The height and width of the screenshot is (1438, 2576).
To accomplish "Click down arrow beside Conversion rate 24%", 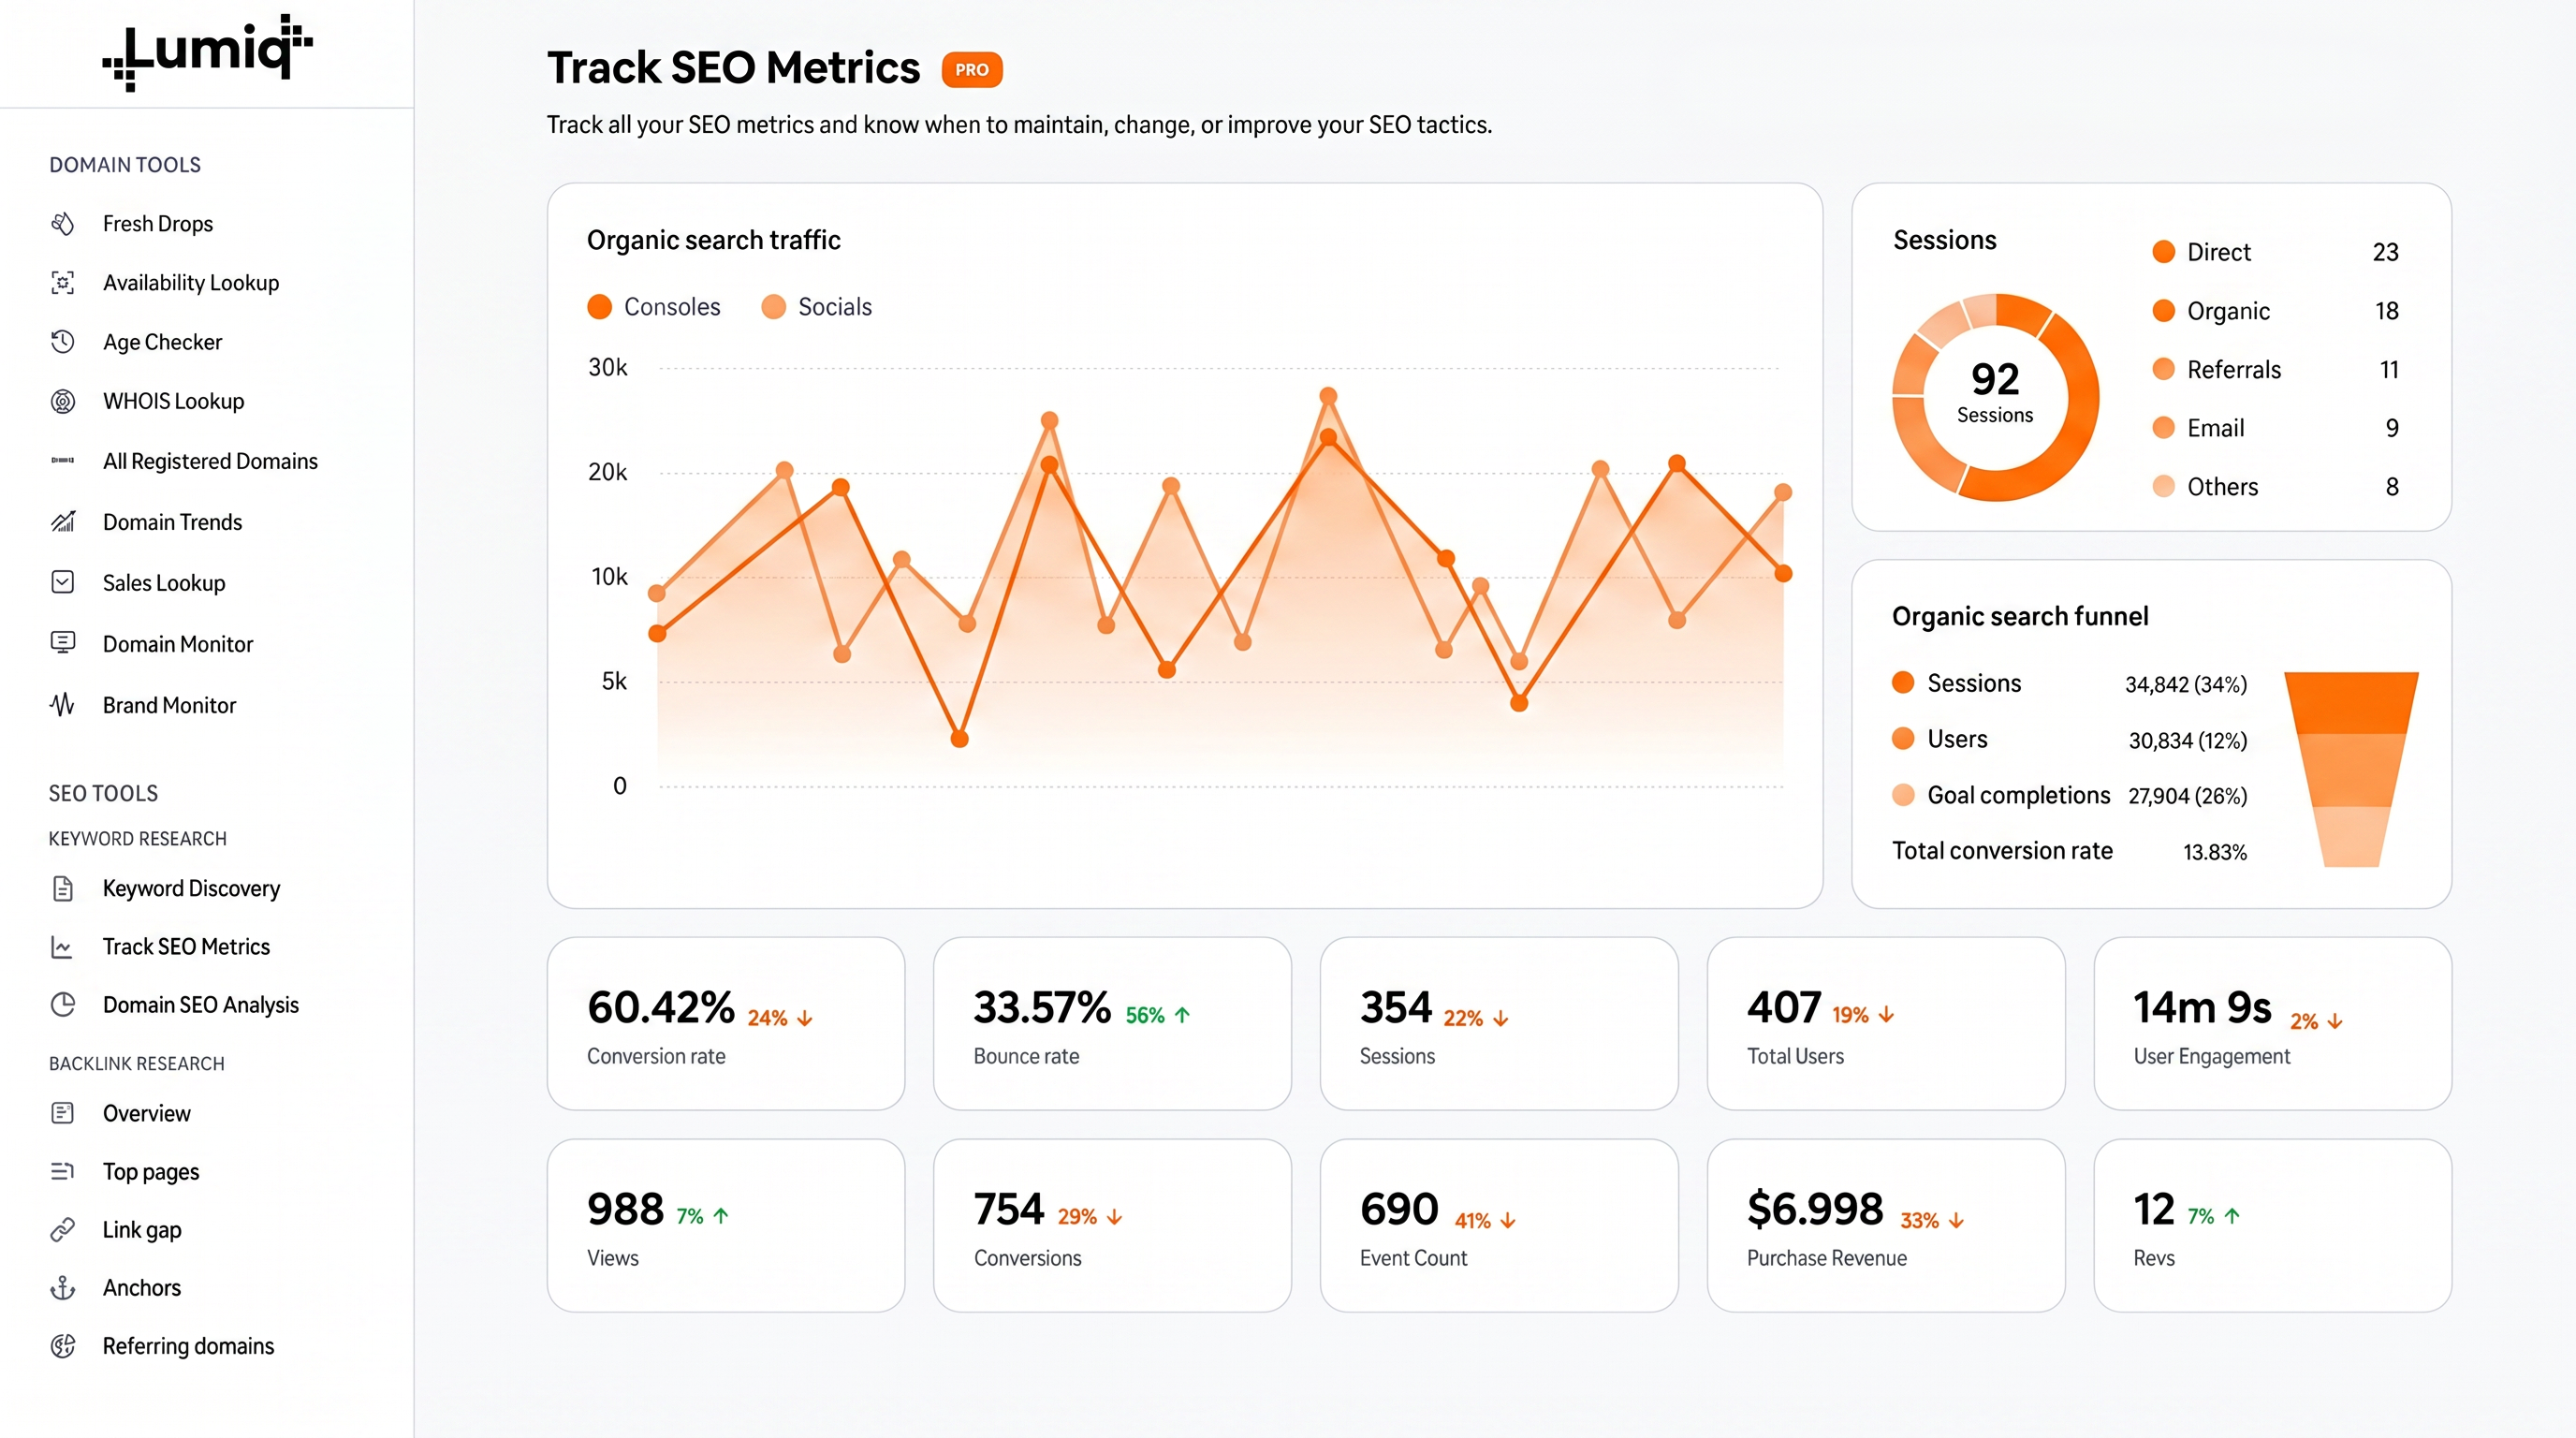I will [x=805, y=1018].
